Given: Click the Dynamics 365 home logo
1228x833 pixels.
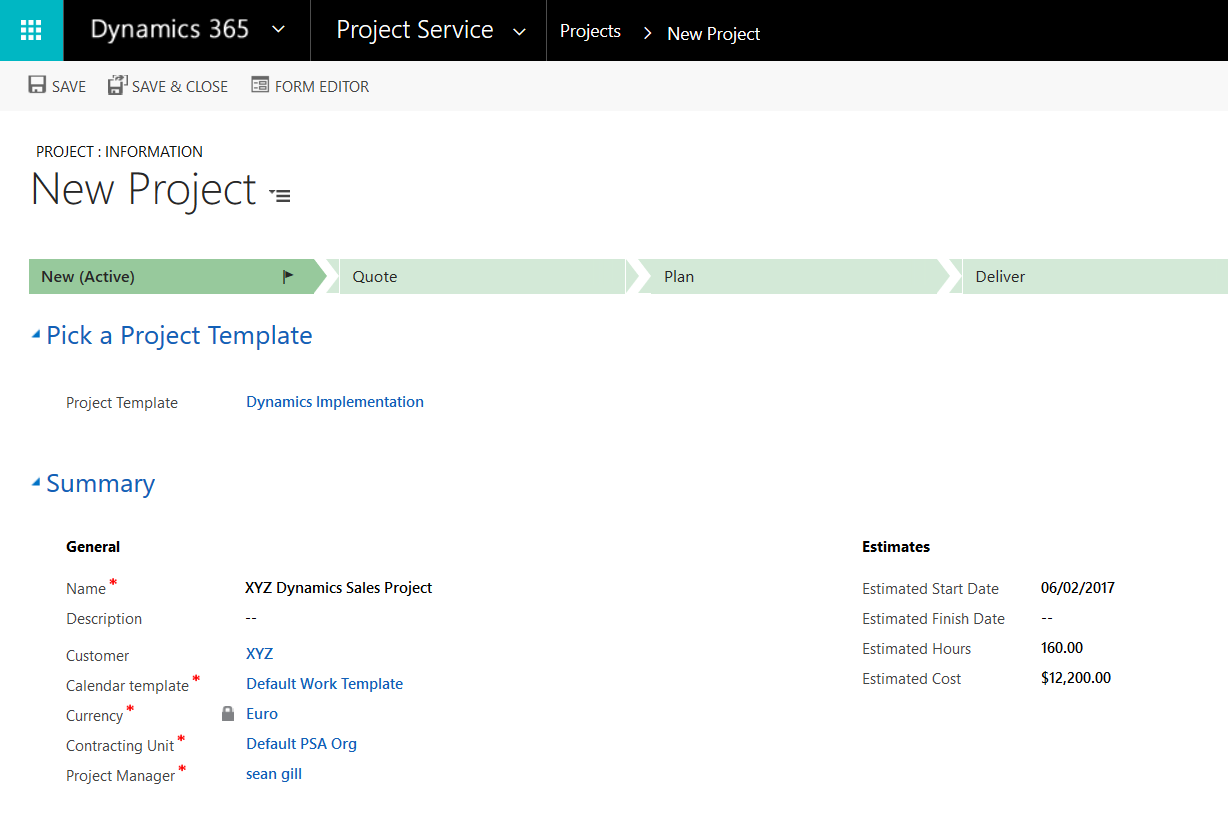Looking at the screenshot, I should tap(169, 30).
